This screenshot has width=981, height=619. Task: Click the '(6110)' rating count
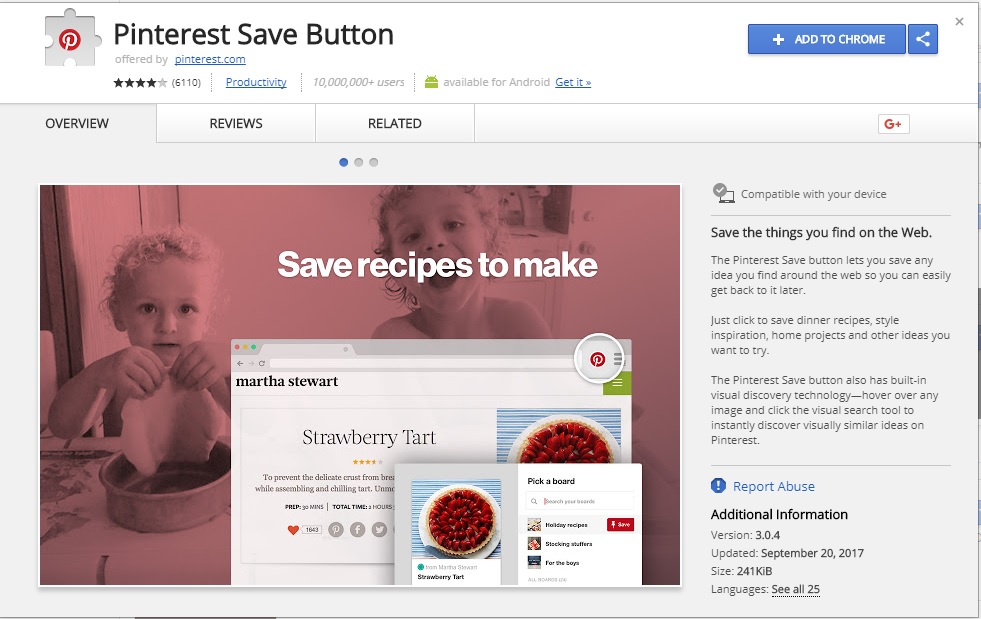click(x=186, y=83)
